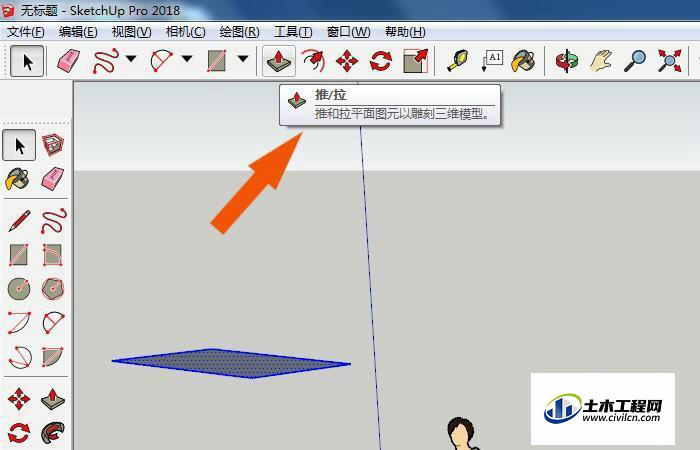This screenshot has width=700, height=450.
Task: Select the arrow Select tool in left palette
Action: (19, 146)
